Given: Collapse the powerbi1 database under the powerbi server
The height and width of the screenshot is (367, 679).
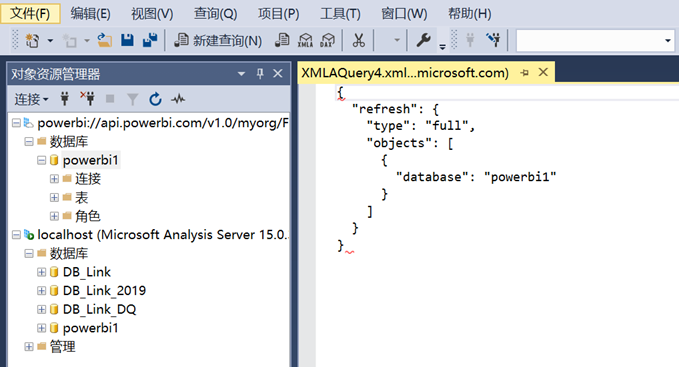Looking at the screenshot, I should 41,160.
